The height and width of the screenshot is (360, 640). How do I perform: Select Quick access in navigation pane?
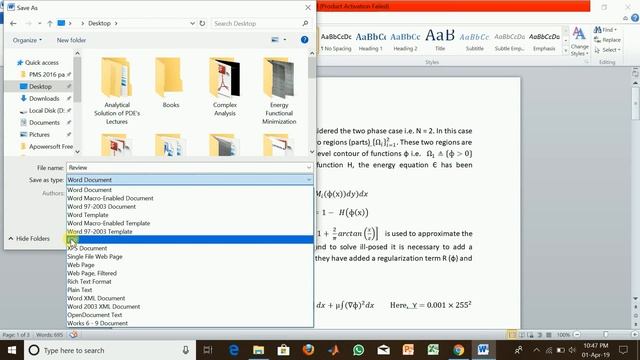[41, 62]
